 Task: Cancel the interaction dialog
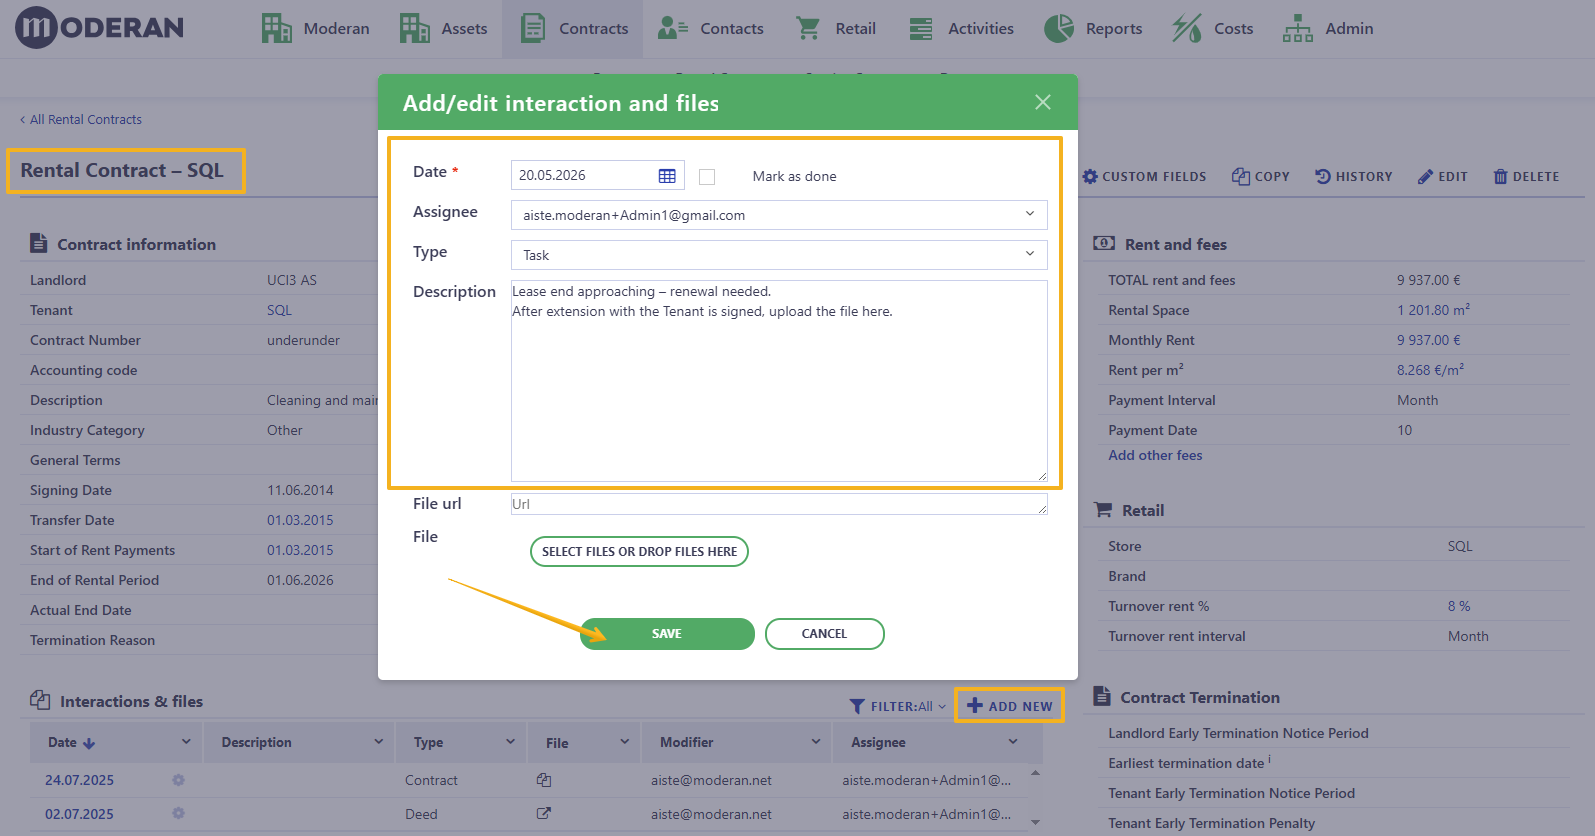[x=824, y=634]
